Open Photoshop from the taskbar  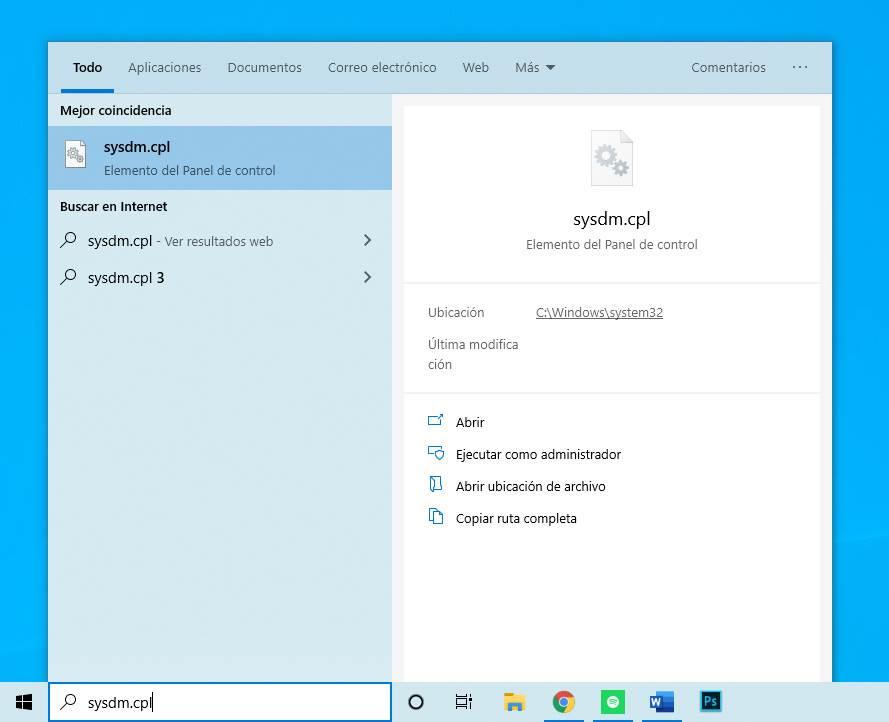(x=710, y=702)
